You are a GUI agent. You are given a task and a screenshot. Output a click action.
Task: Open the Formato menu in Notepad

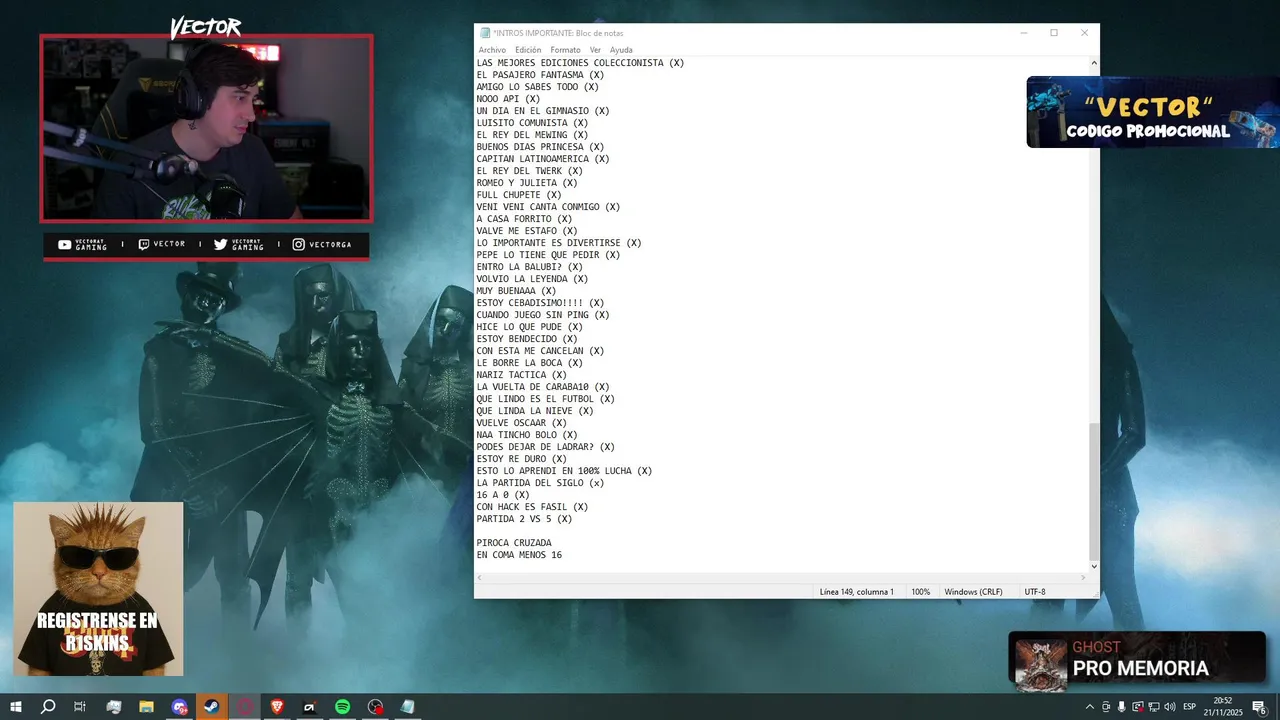coord(565,50)
